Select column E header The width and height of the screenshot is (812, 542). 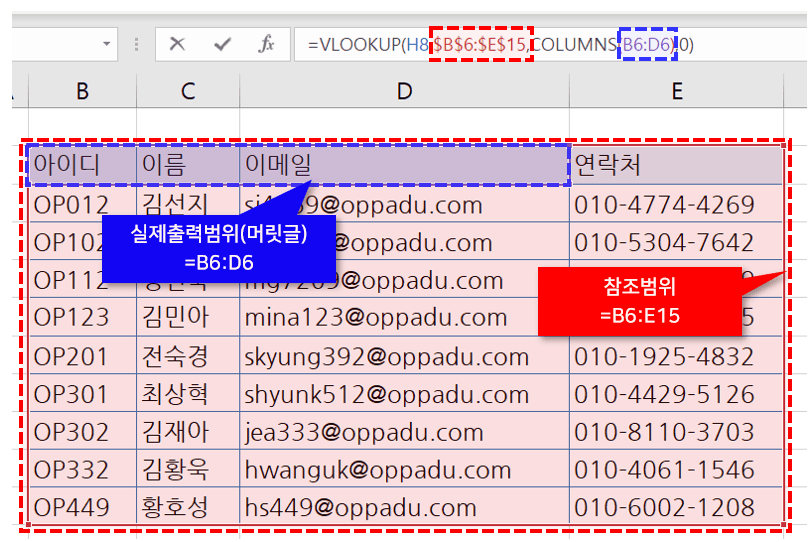(x=676, y=91)
